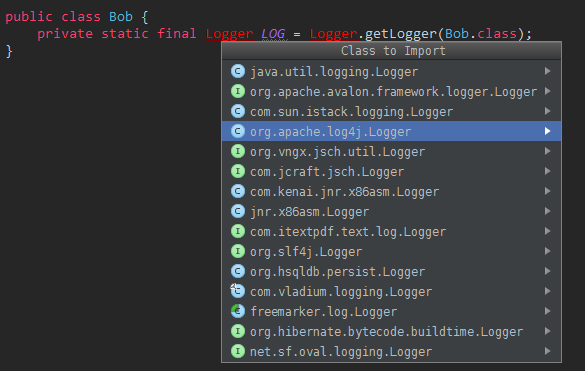Click class icon next to org.hsqldb.persist.Logger

click(x=238, y=271)
